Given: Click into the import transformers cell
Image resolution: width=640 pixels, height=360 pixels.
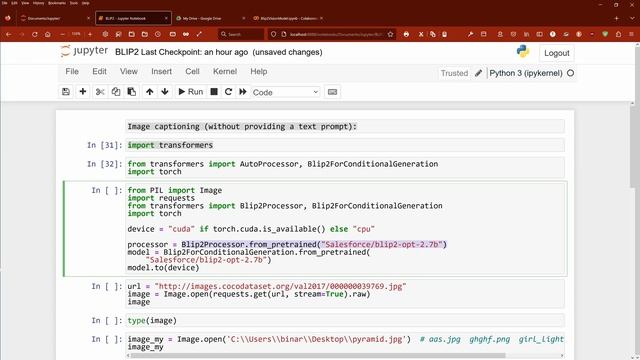Looking at the screenshot, I should 345,145.
